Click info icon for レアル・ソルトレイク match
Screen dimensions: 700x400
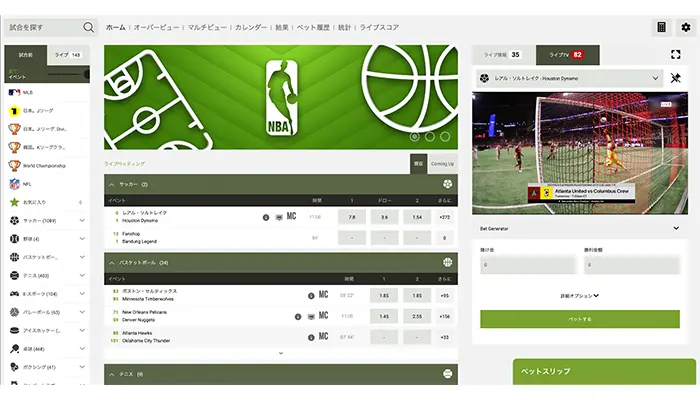coord(266,217)
